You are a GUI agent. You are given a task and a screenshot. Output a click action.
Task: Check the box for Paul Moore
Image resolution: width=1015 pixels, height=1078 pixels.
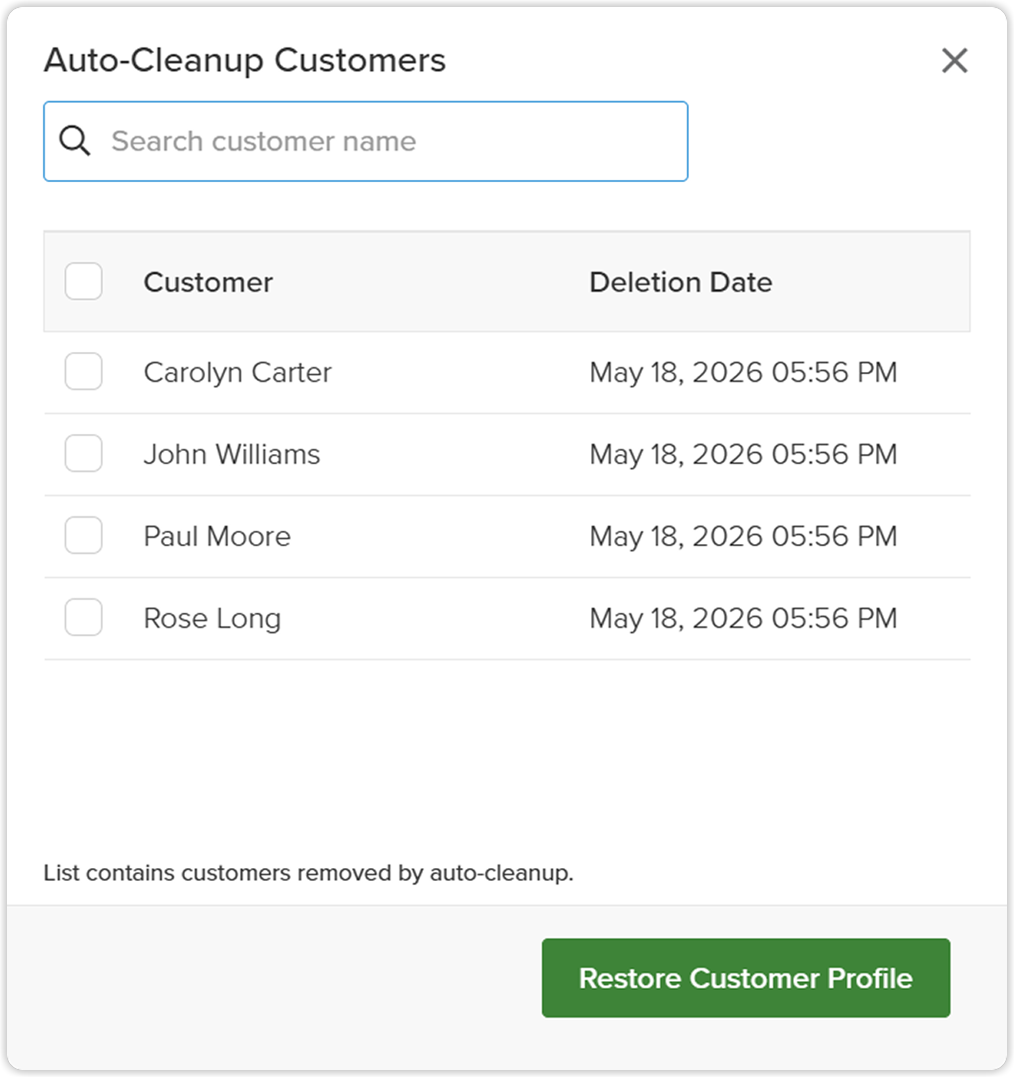(83, 535)
